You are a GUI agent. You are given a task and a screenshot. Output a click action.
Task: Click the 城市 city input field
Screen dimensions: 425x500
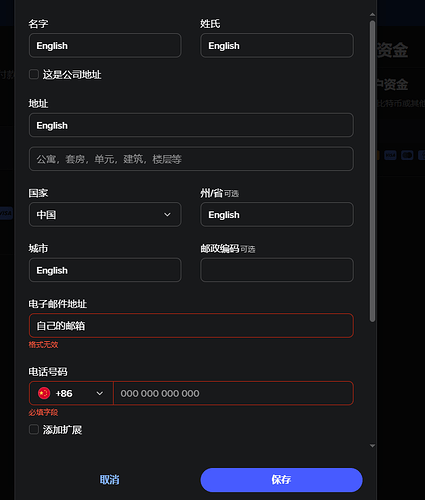(x=105, y=270)
